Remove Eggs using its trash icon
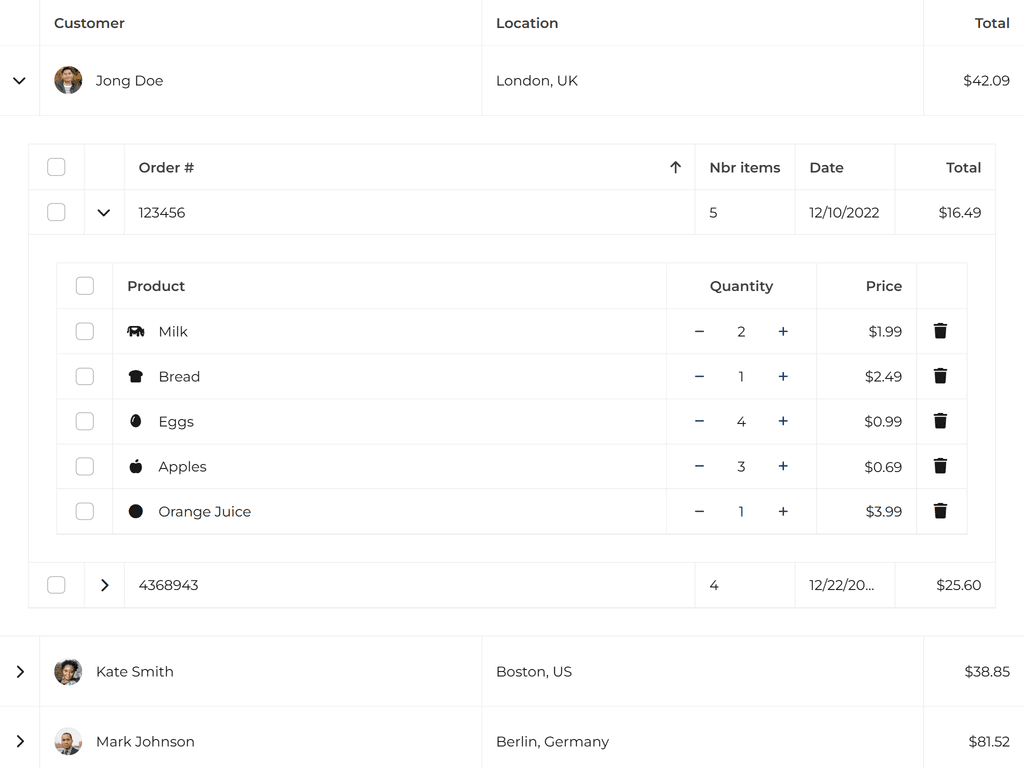Image resolution: width=1024 pixels, height=768 pixels. click(x=940, y=421)
